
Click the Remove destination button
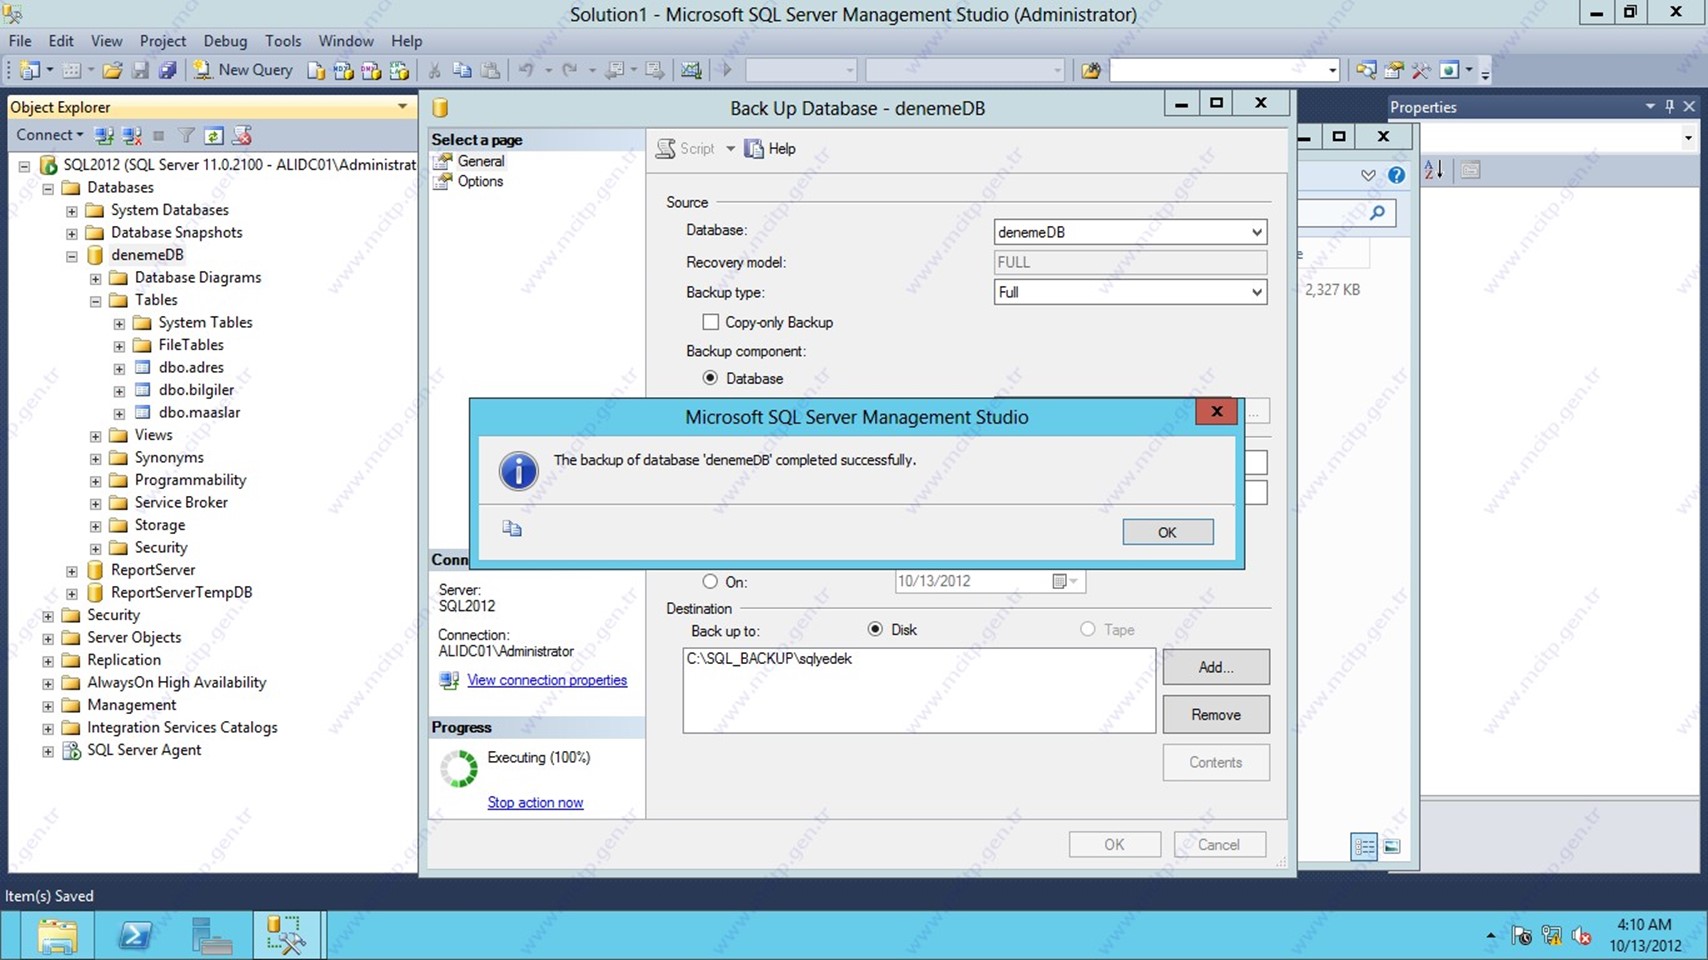coord(1216,715)
